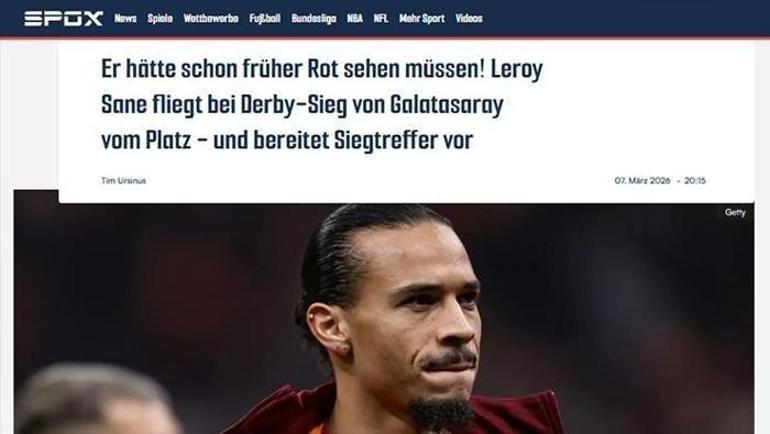The height and width of the screenshot is (434, 770).
Task: Go to the Videos section
Action: (469, 19)
